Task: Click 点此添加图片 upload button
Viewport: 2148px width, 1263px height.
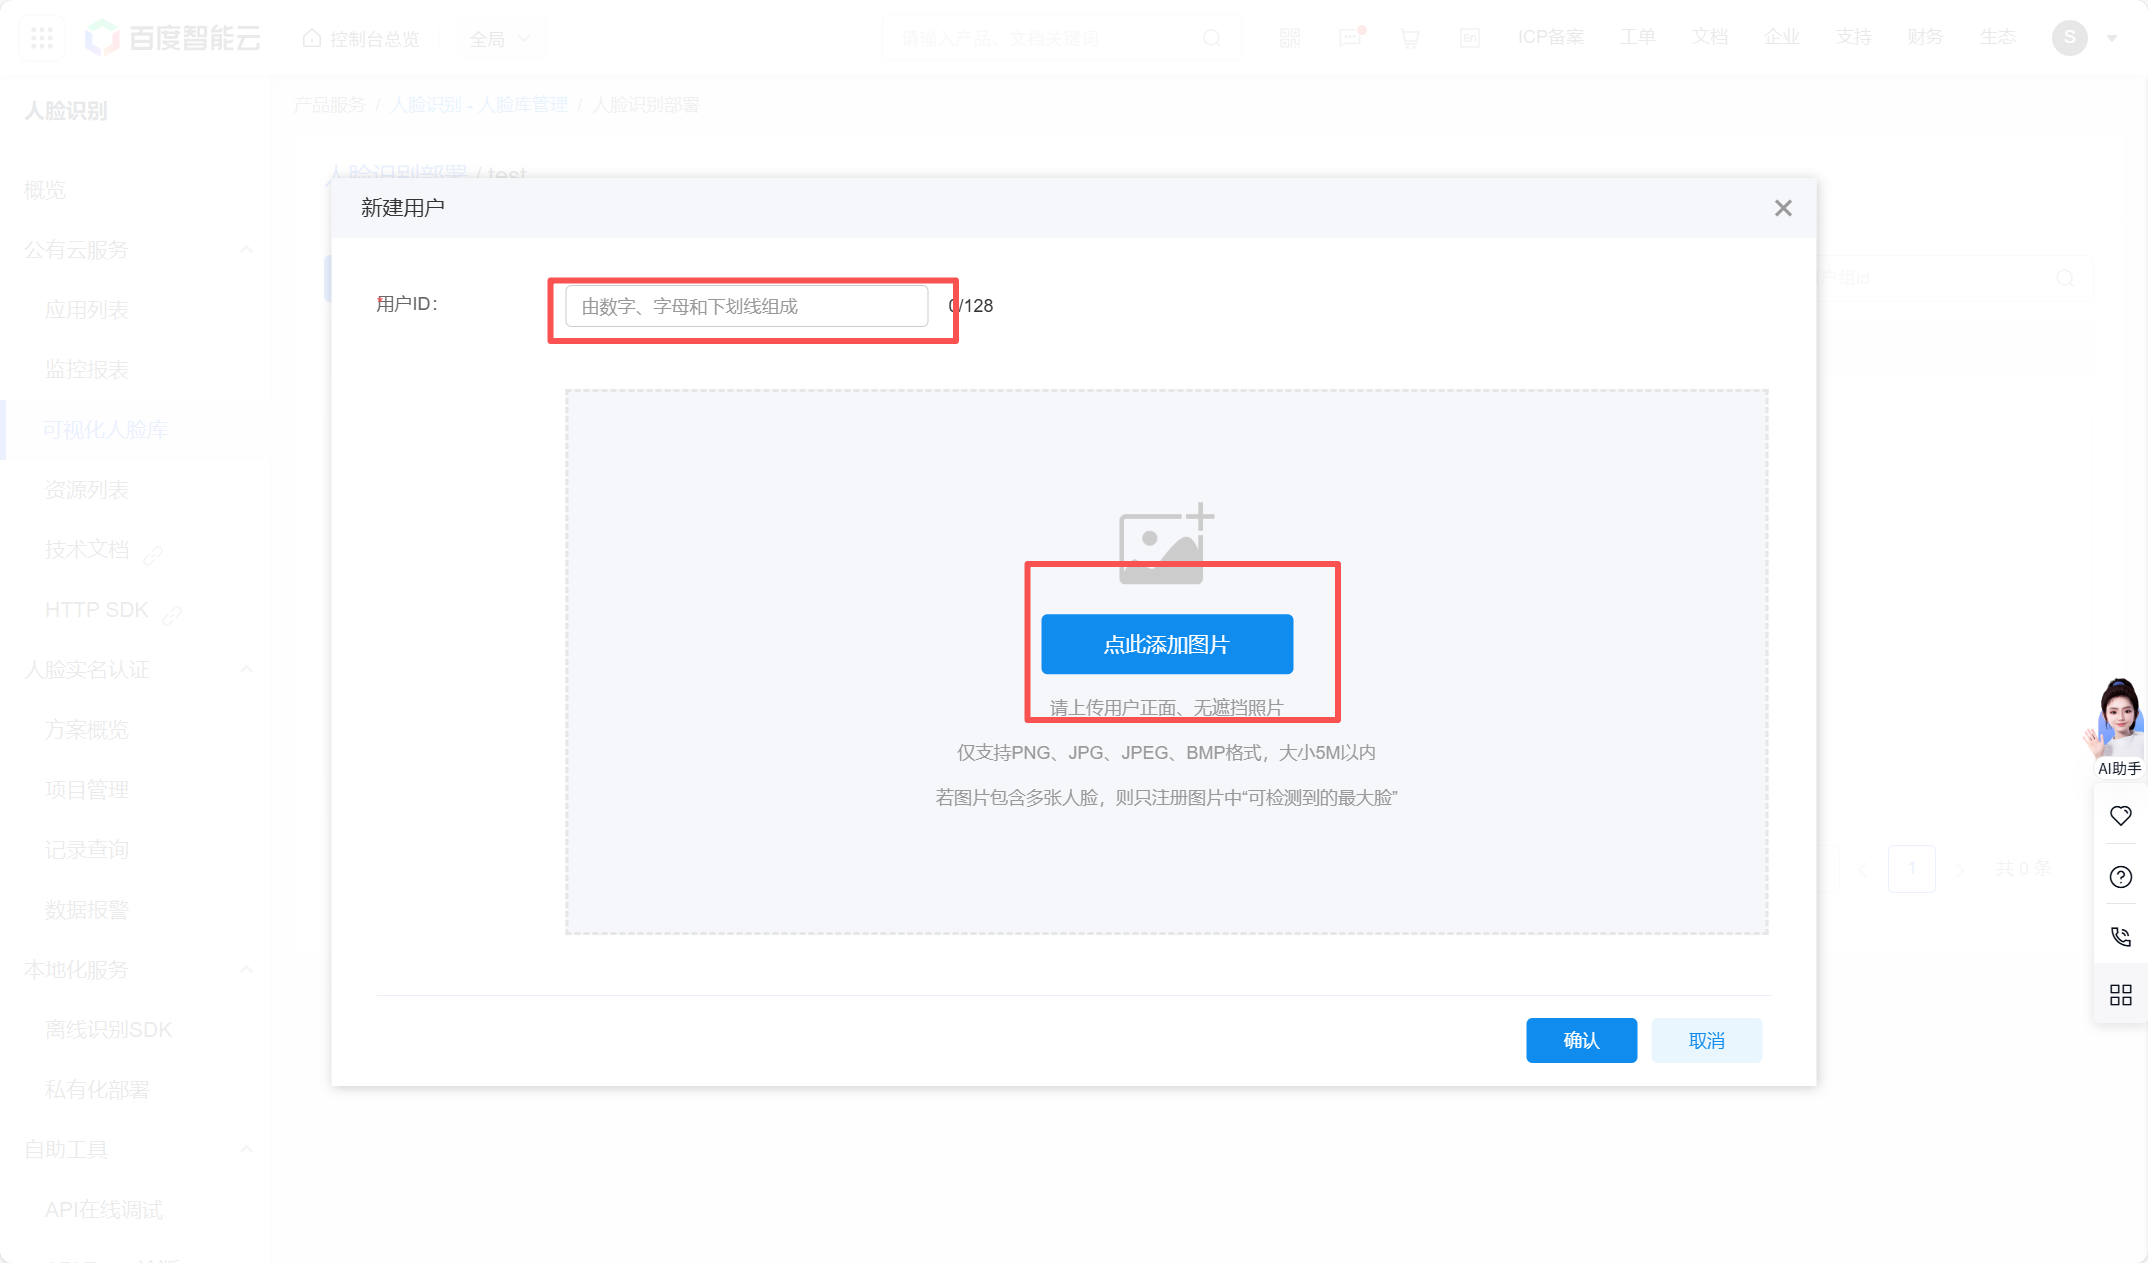Action: pos(1167,644)
